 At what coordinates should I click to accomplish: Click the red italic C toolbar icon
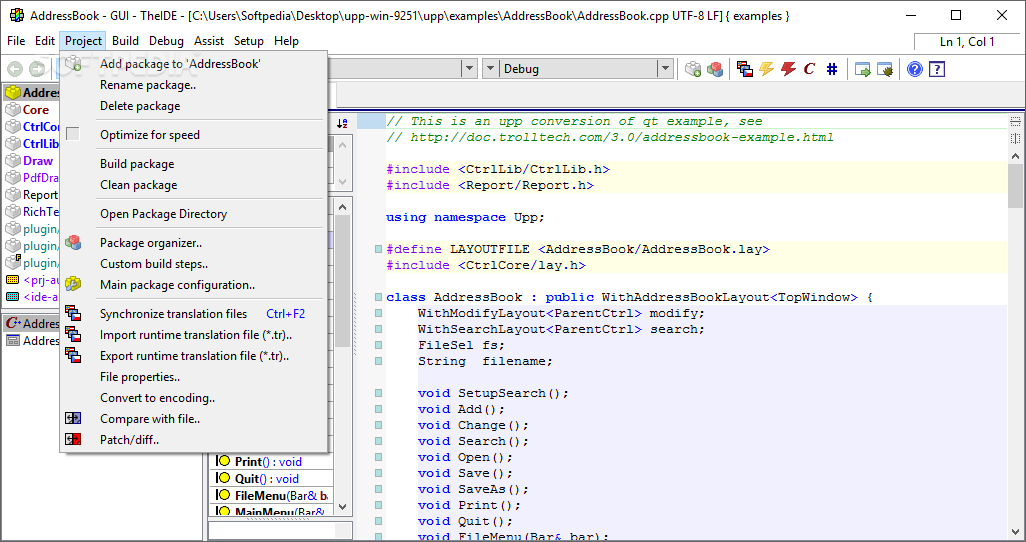pos(809,69)
